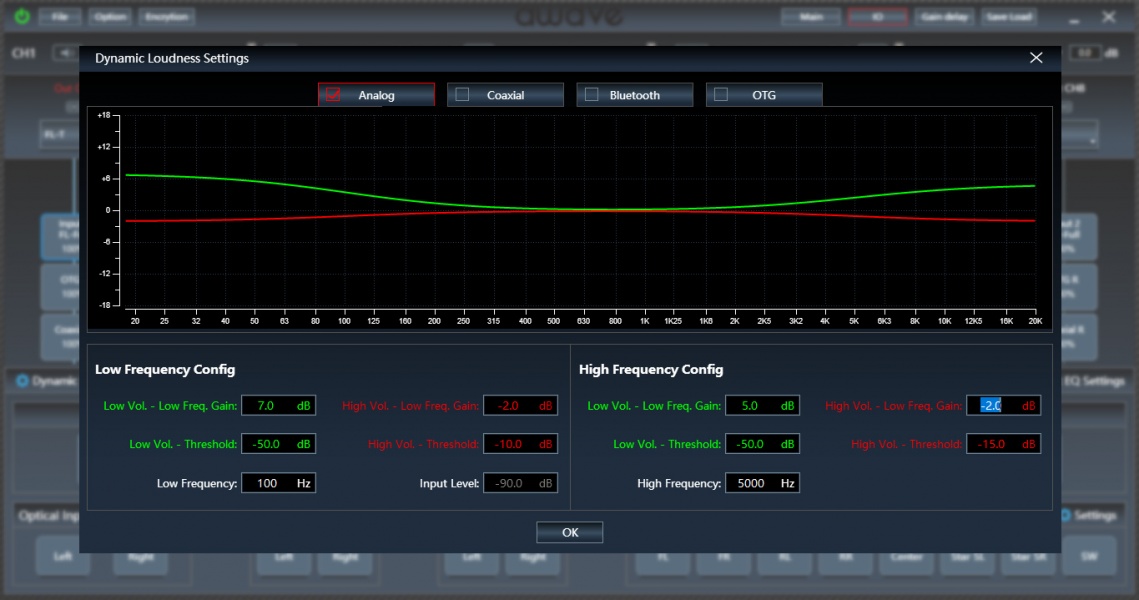Click the -10.0 dB High Vol. Threshold field
Viewport: 1139px width, 600px height.
[x=511, y=444]
